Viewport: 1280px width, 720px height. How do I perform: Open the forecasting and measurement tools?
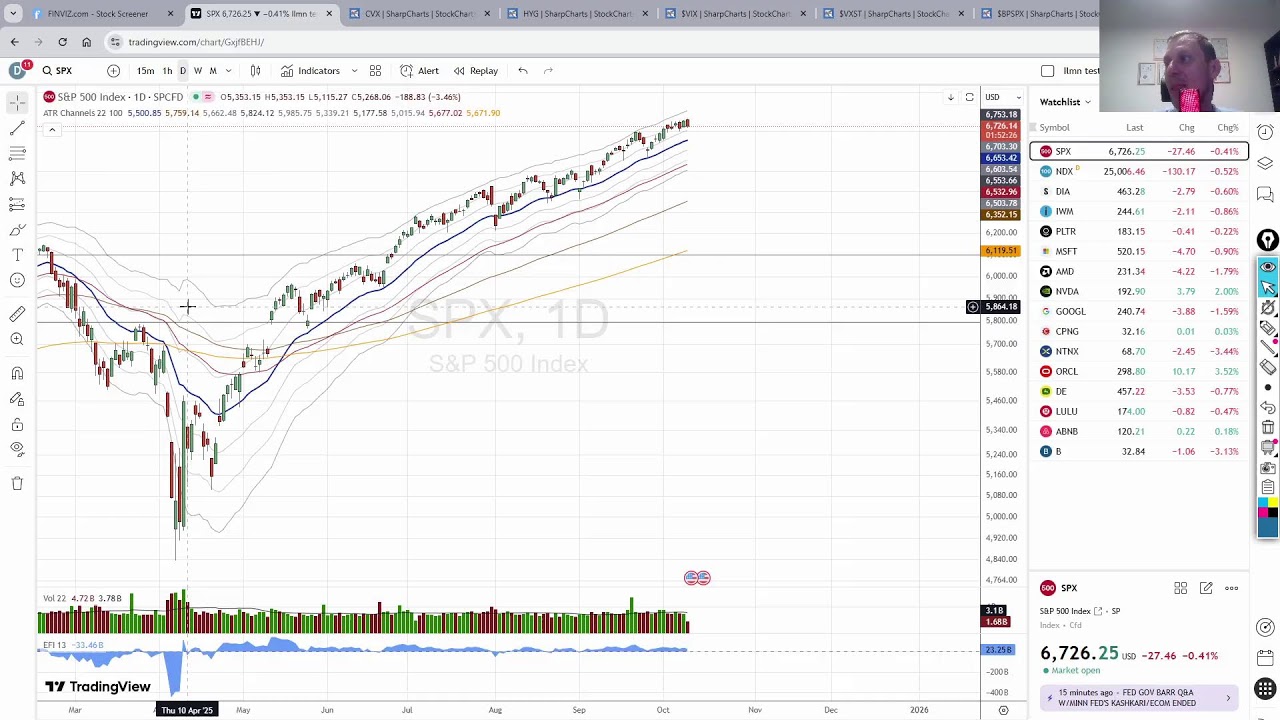[17, 204]
